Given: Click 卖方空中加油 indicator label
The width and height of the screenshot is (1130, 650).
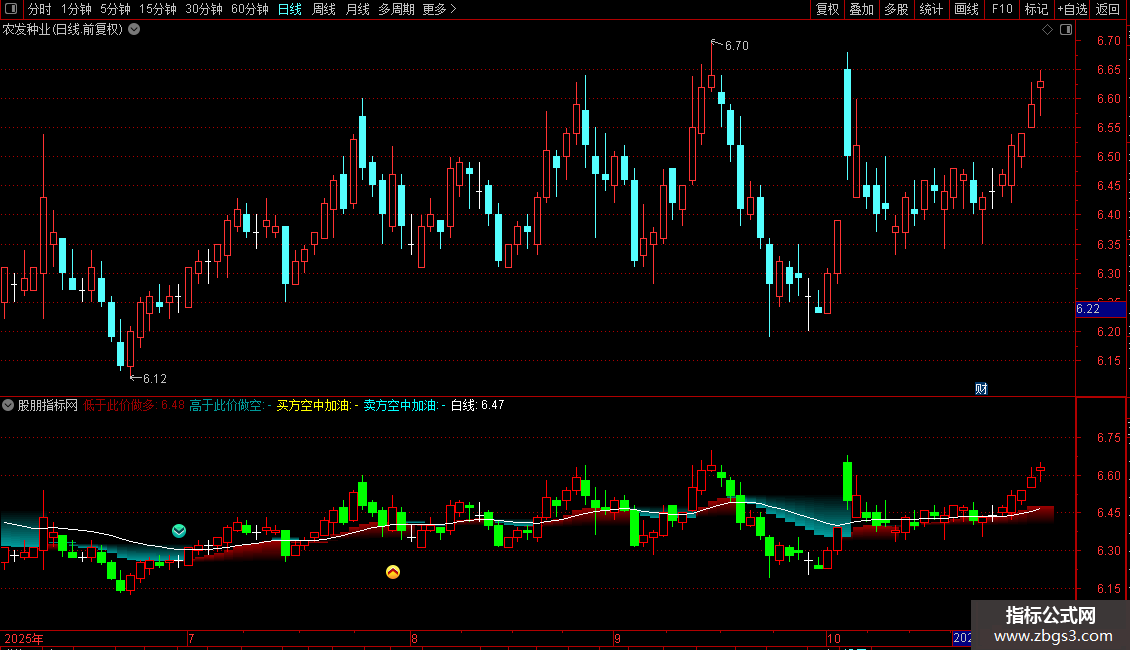Looking at the screenshot, I should (400, 406).
